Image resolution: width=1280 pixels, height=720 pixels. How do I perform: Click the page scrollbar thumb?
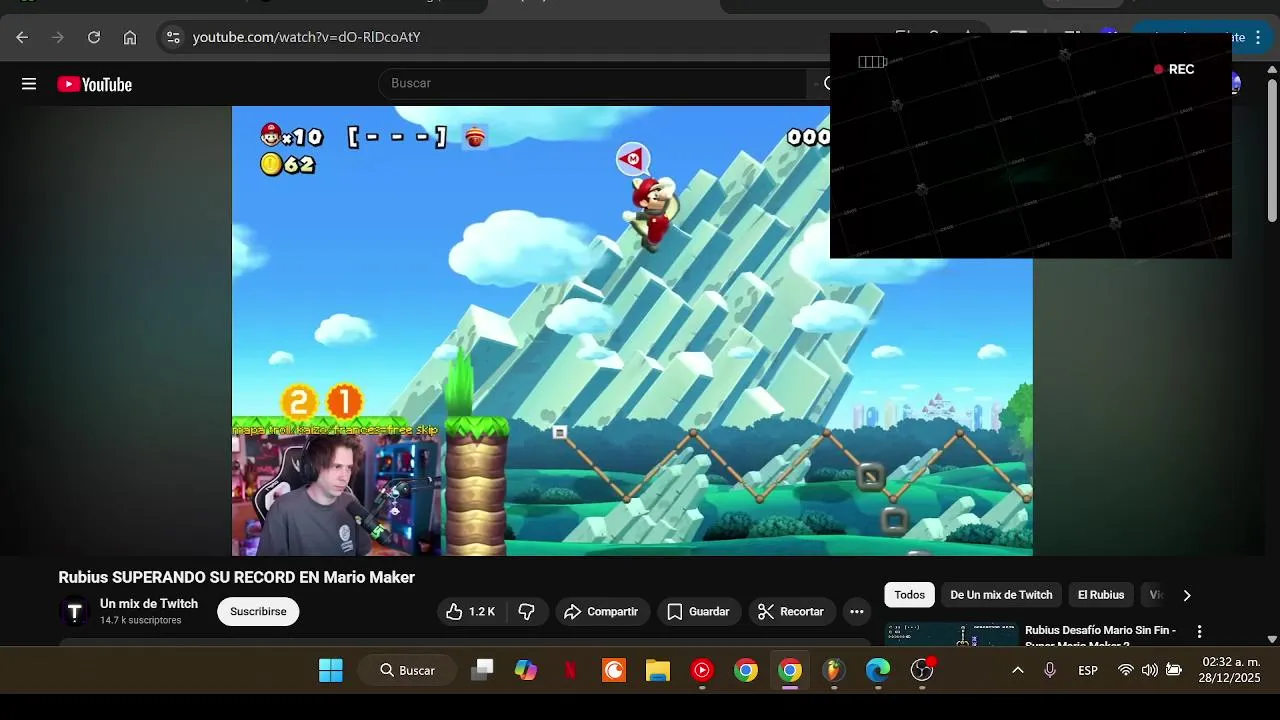point(1272,150)
